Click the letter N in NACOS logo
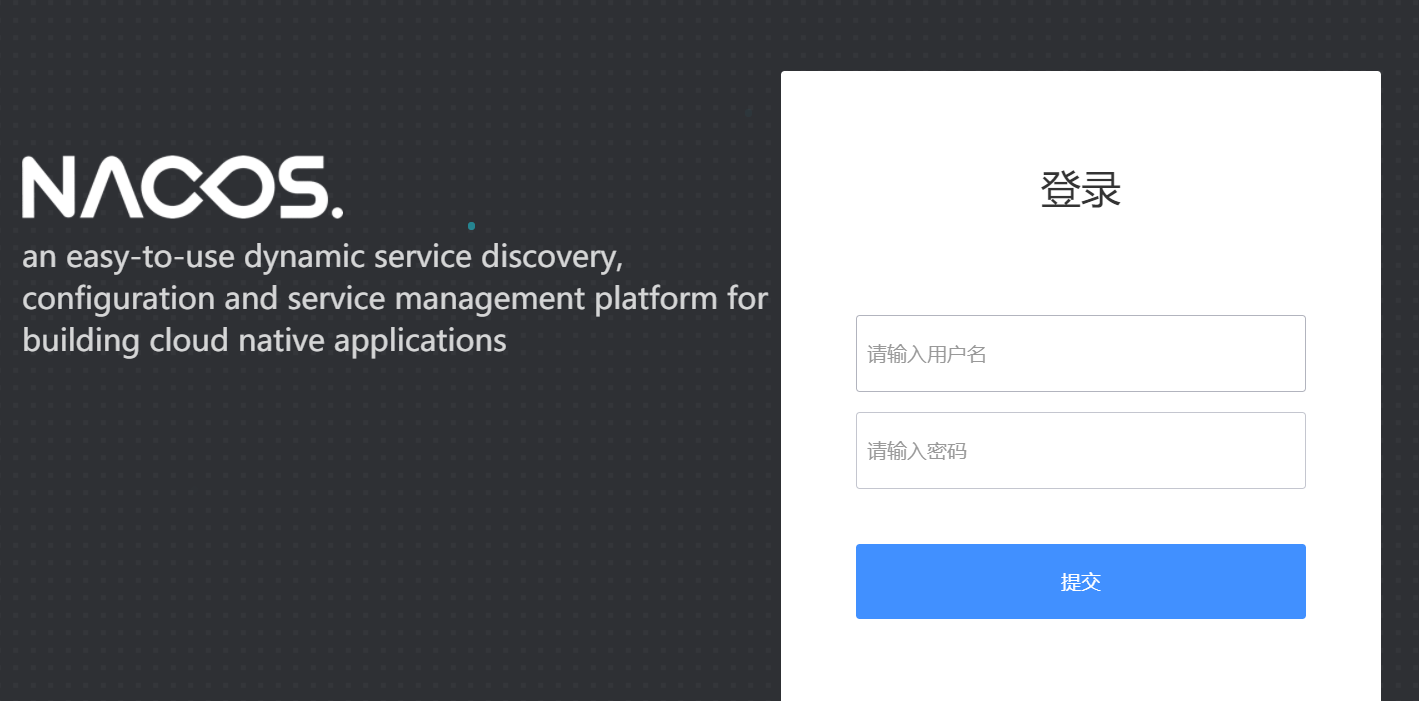 [x=49, y=187]
